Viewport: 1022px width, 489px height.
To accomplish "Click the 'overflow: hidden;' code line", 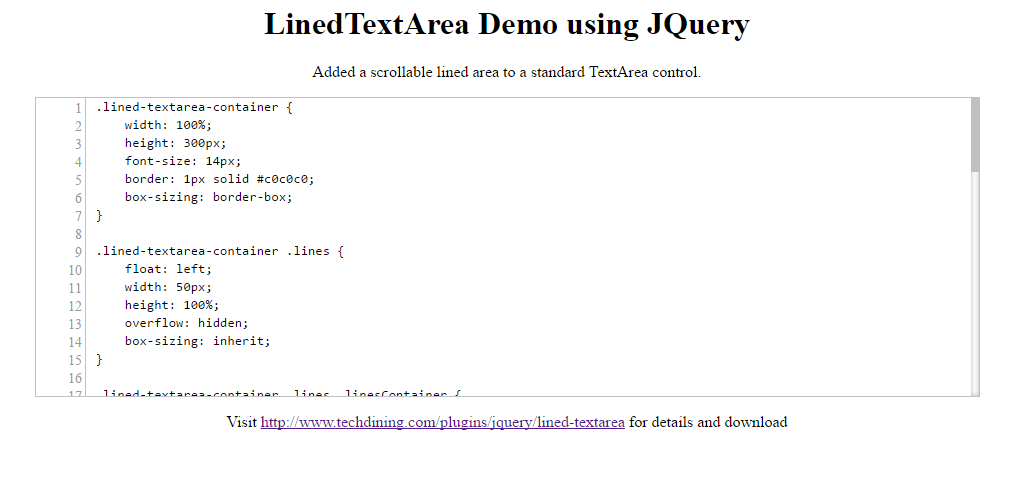I will (187, 323).
